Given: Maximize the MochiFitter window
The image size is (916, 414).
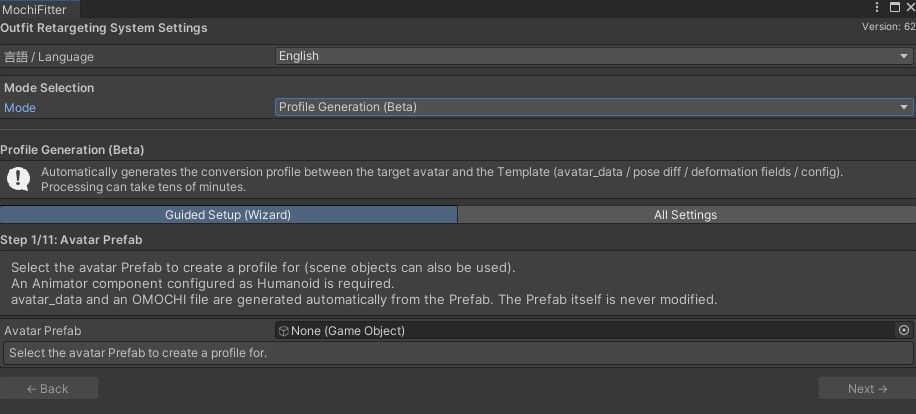Looking at the screenshot, I should click(x=894, y=8).
